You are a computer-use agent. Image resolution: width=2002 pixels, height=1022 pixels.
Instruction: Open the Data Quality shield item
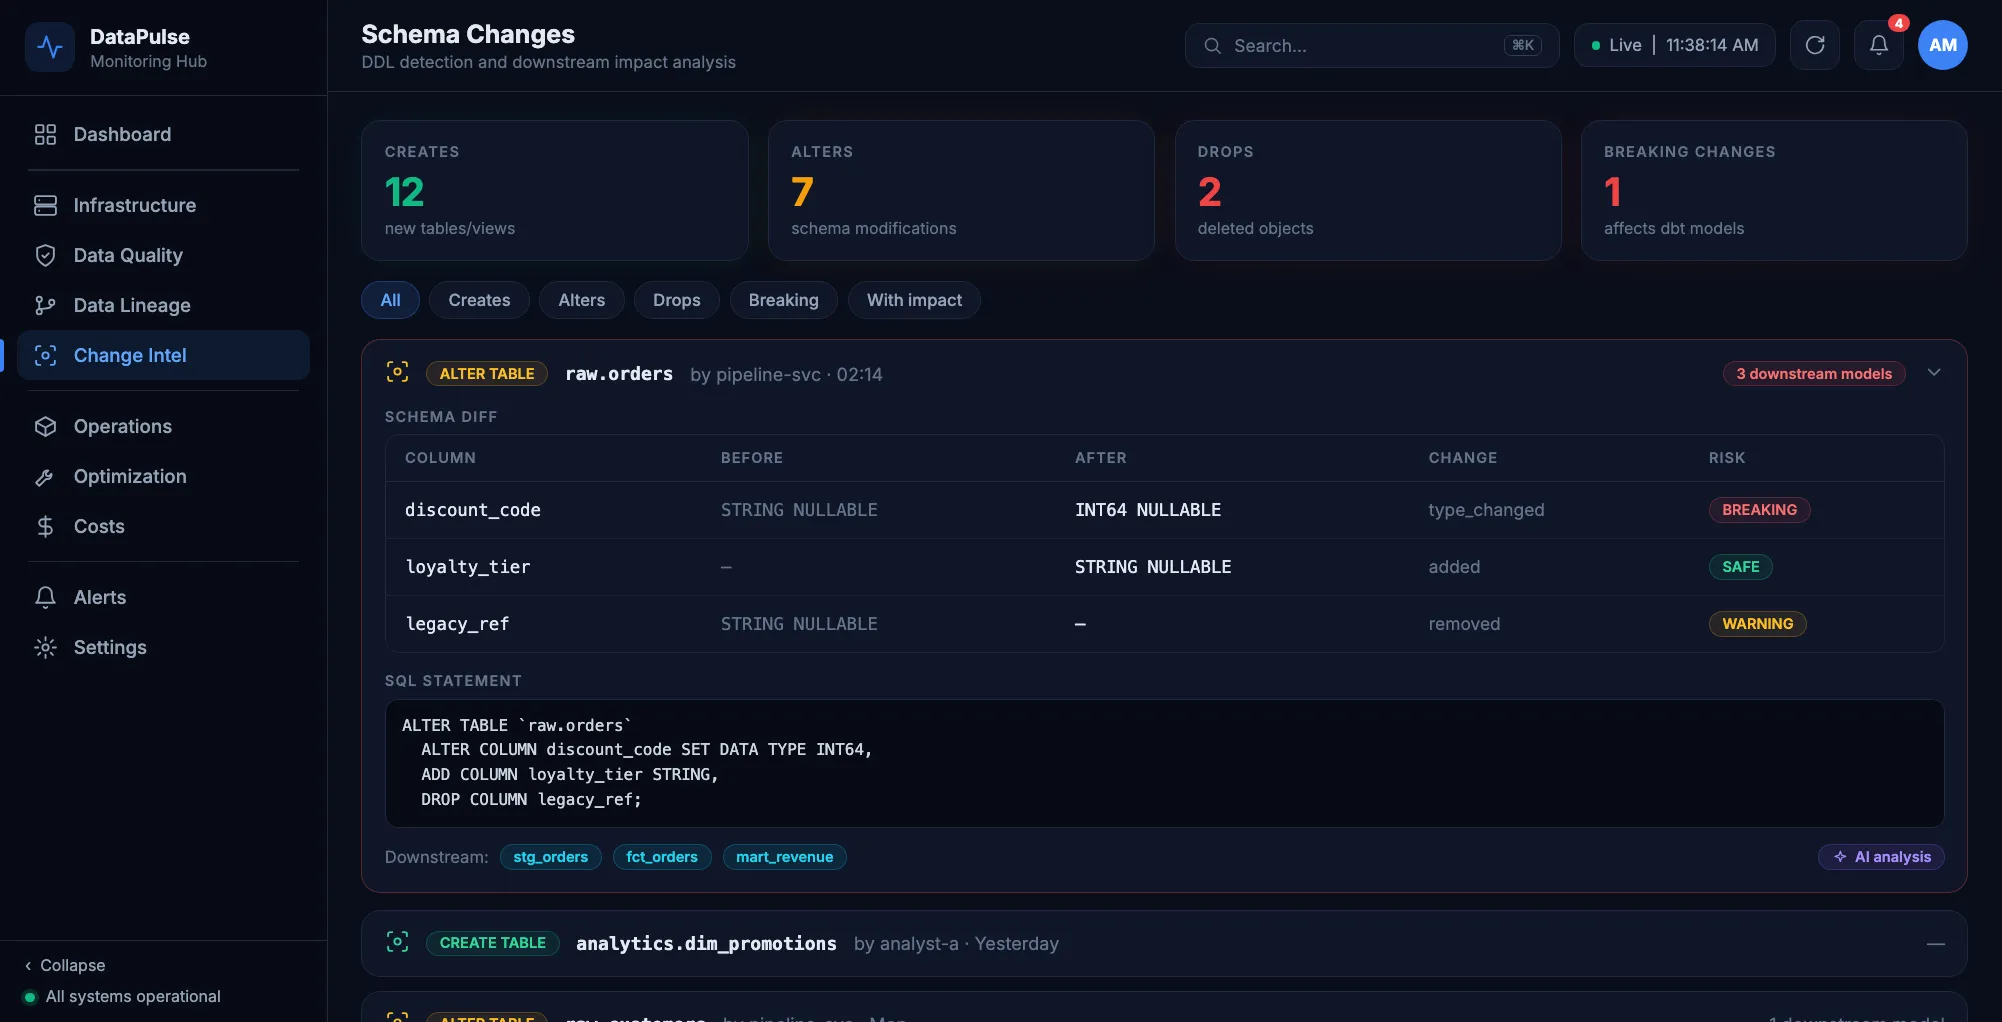coord(163,255)
